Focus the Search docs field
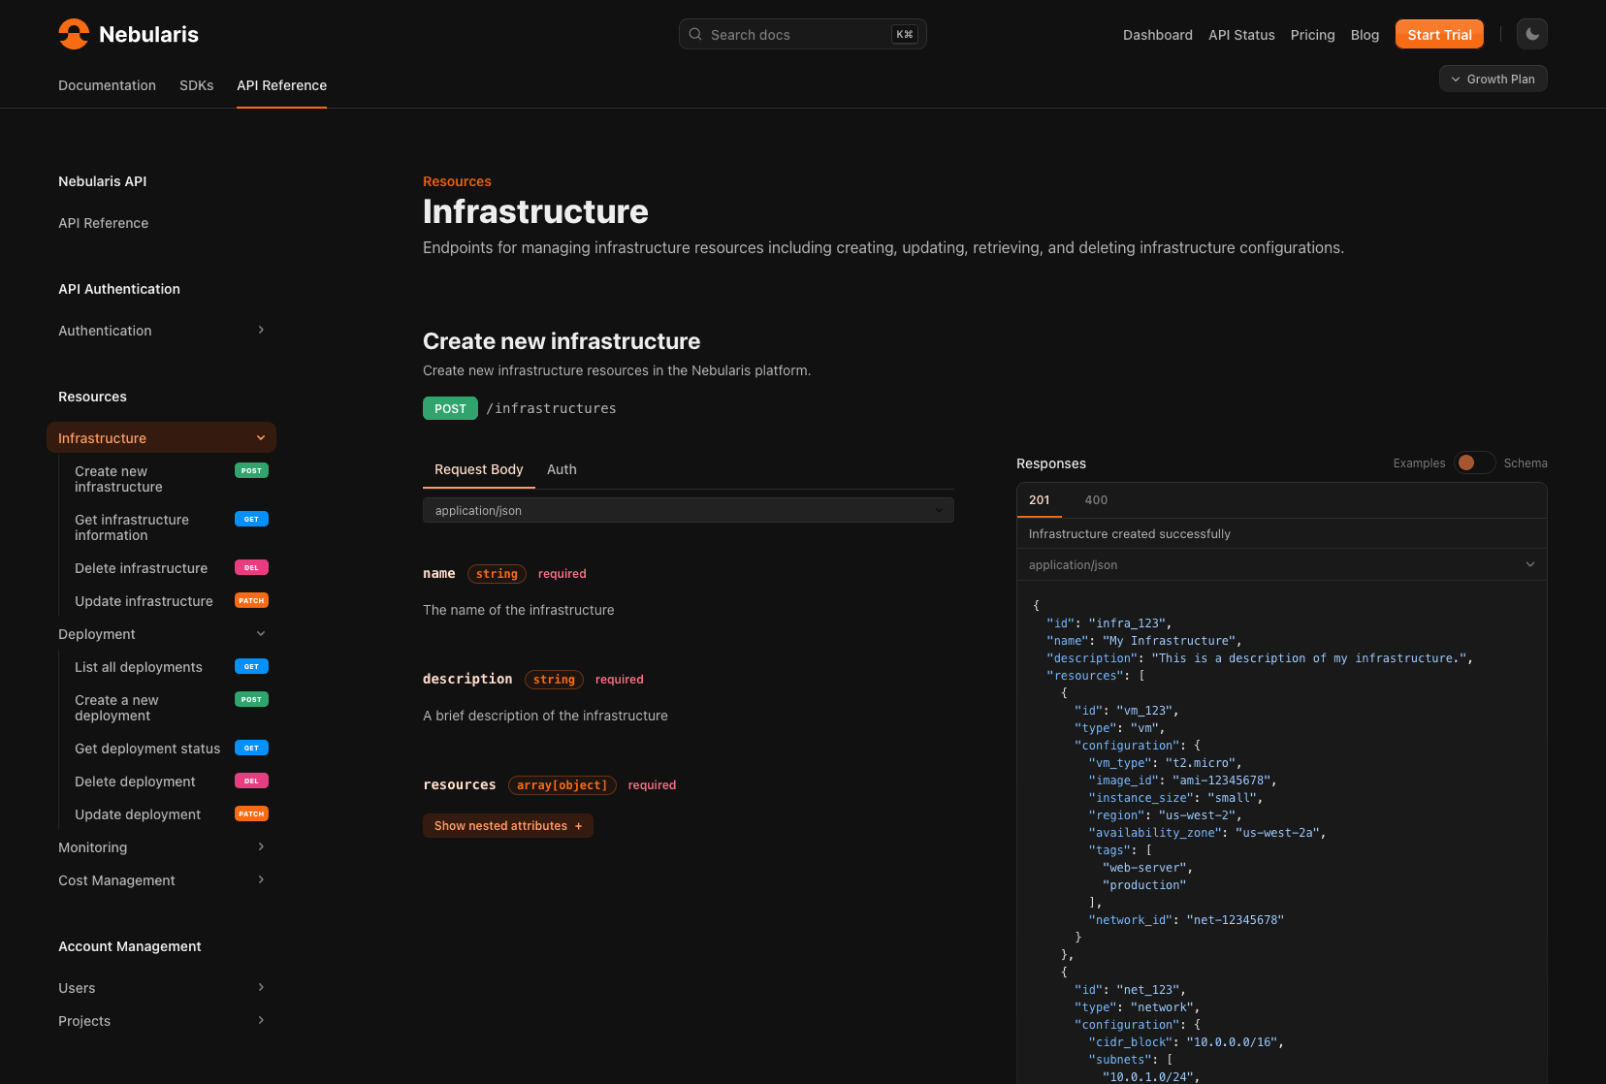 [x=802, y=34]
